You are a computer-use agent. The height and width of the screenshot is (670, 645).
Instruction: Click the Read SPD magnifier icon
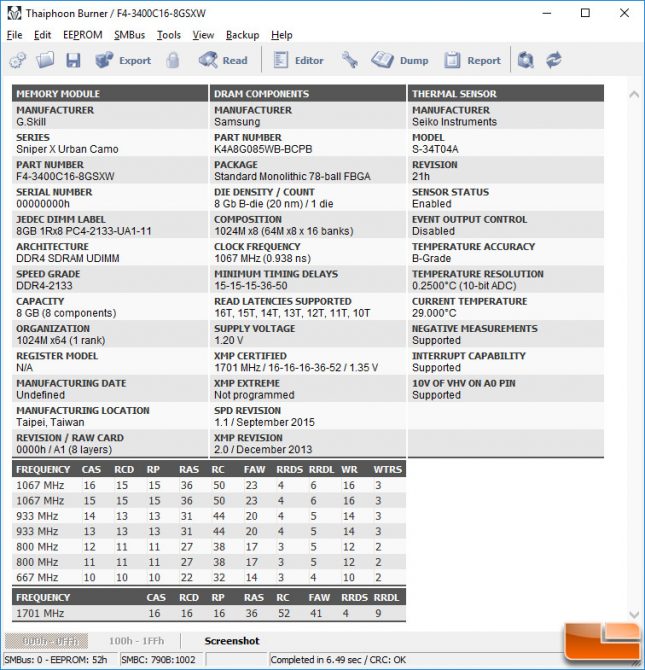(208, 60)
